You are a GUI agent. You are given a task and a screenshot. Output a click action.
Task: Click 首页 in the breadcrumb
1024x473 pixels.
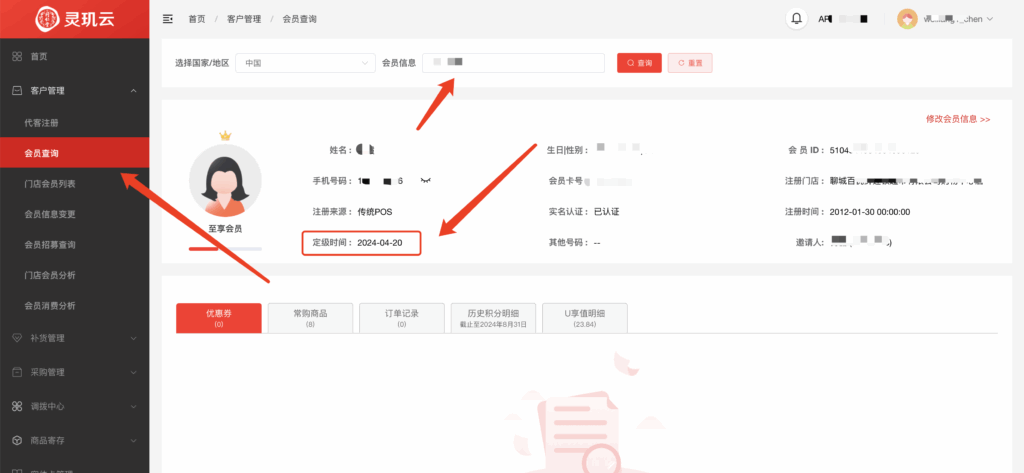tap(197, 19)
